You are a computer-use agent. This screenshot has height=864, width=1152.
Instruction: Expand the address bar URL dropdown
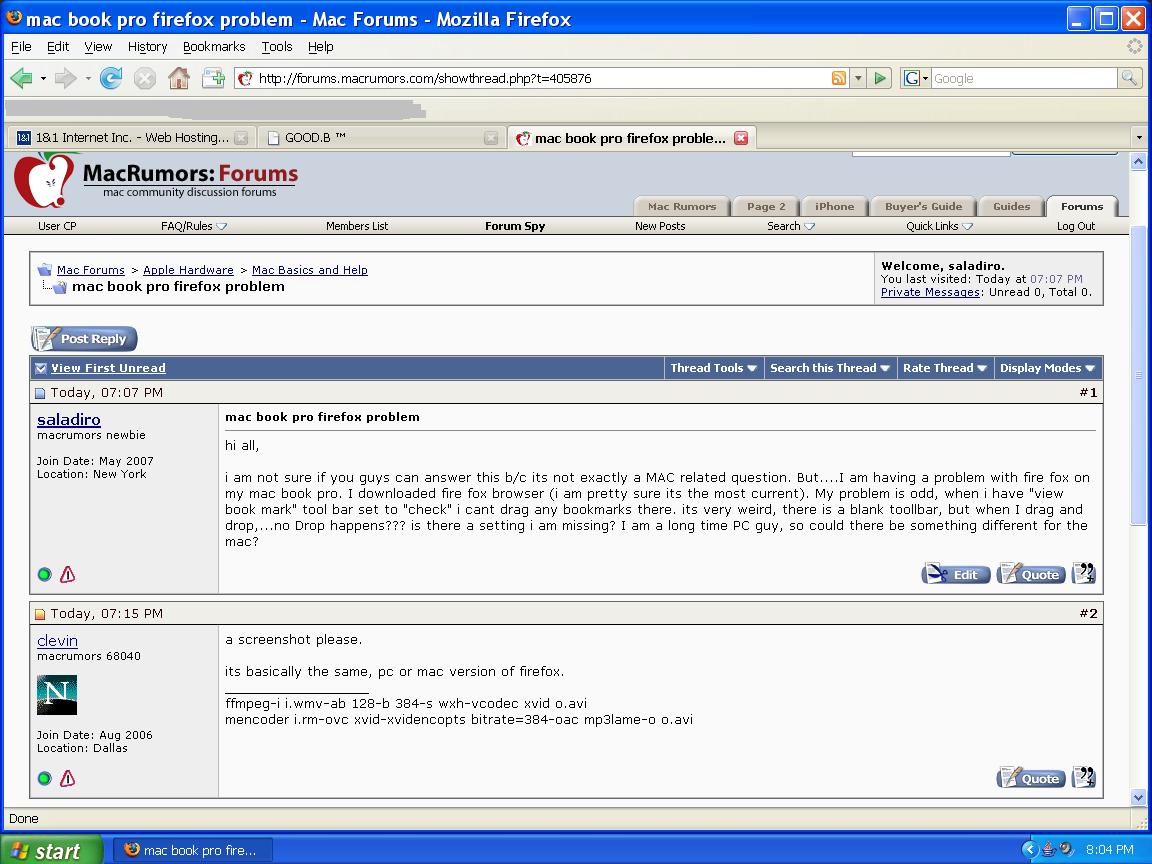point(857,78)
